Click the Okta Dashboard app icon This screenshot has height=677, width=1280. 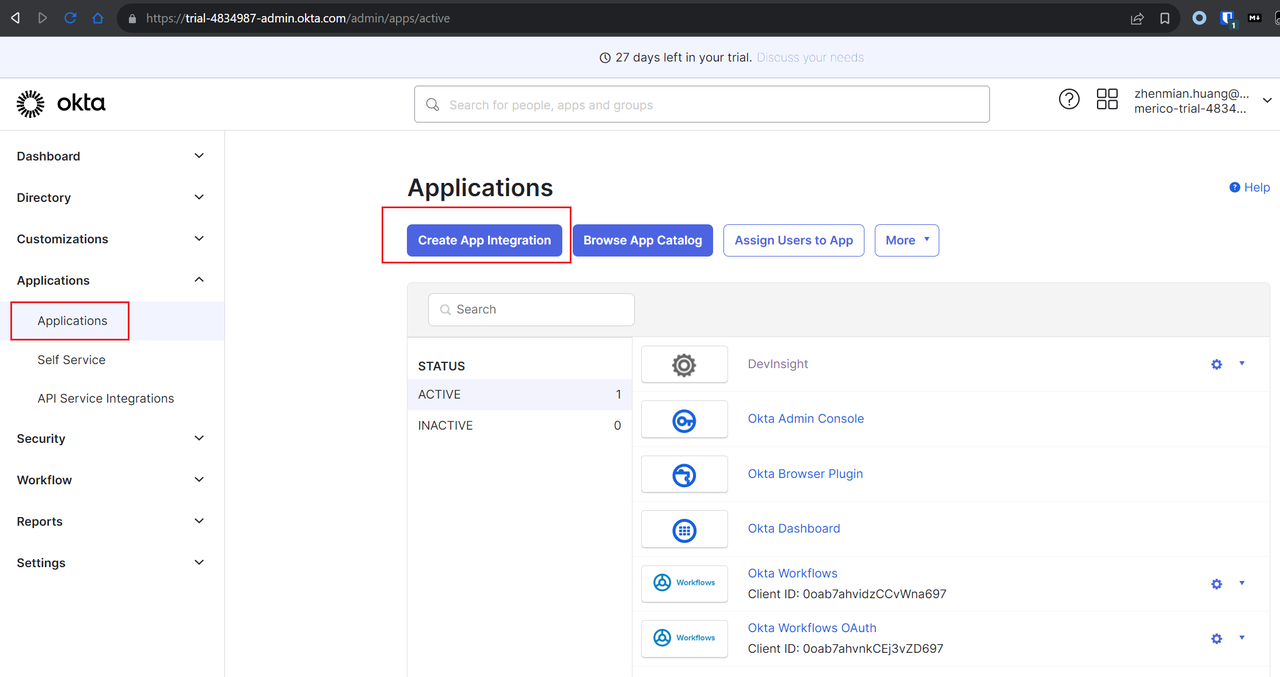pos(684,529)
